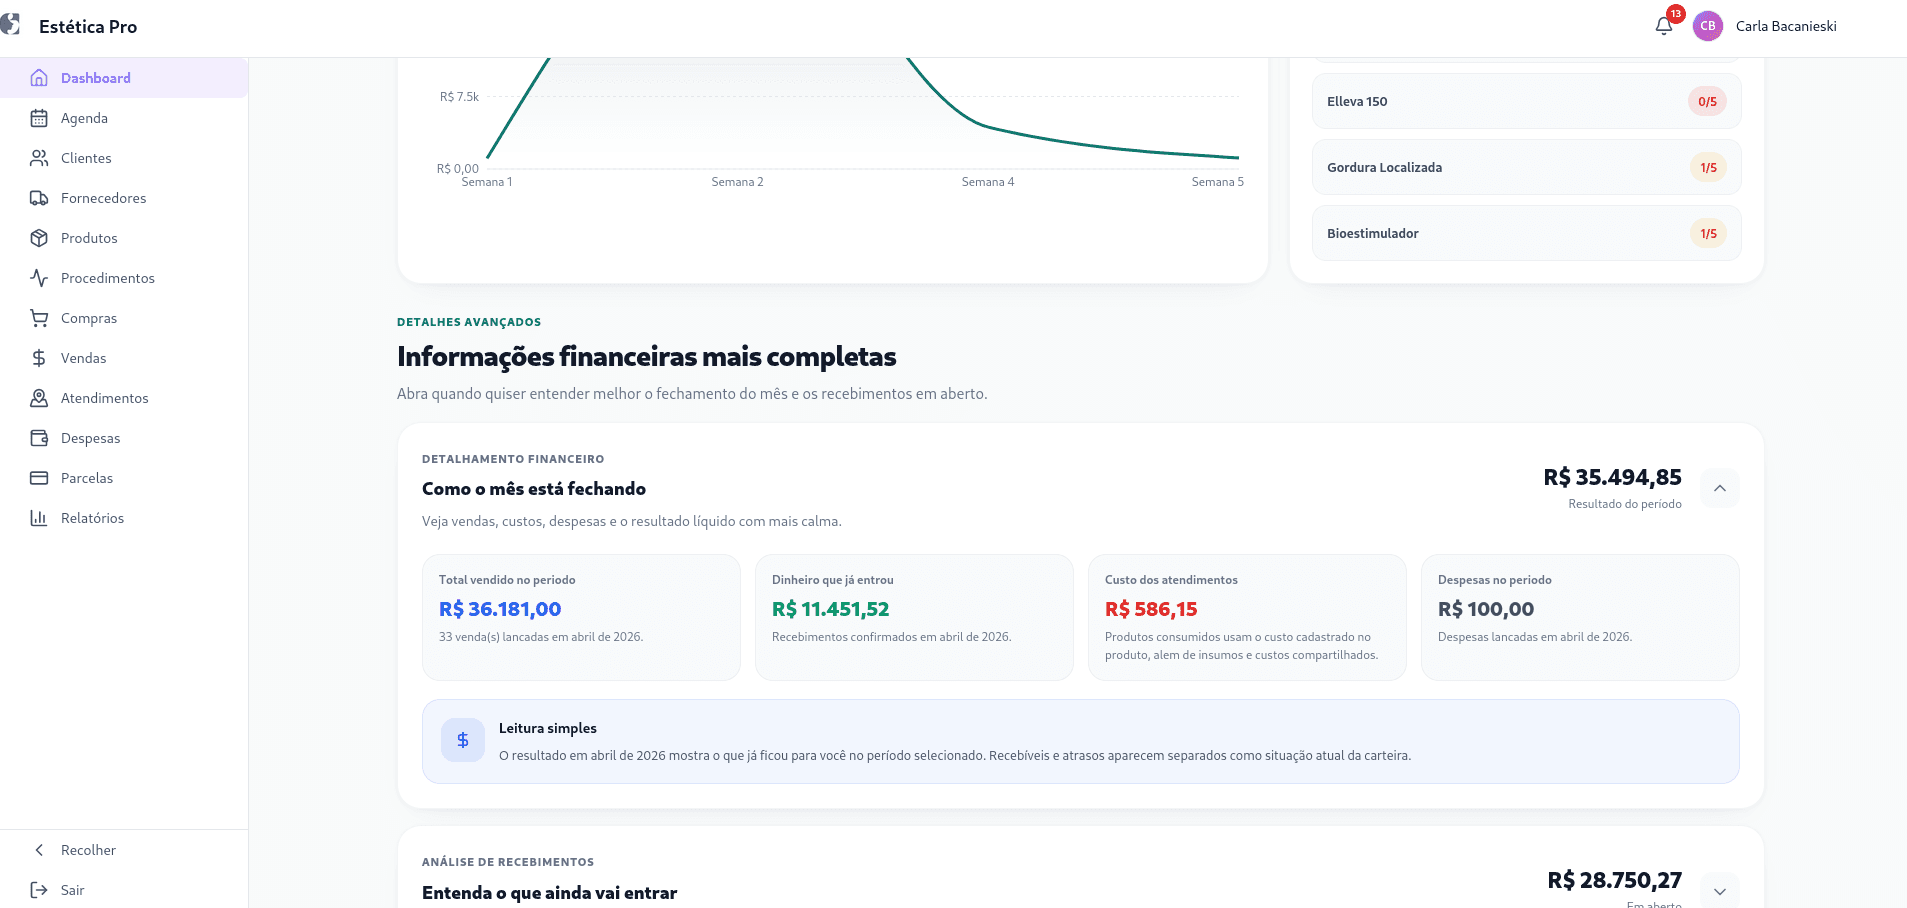Screen dimensions: 1907x908
Task: Click the Procedimentos activity icon
Action: click(39, 278)
